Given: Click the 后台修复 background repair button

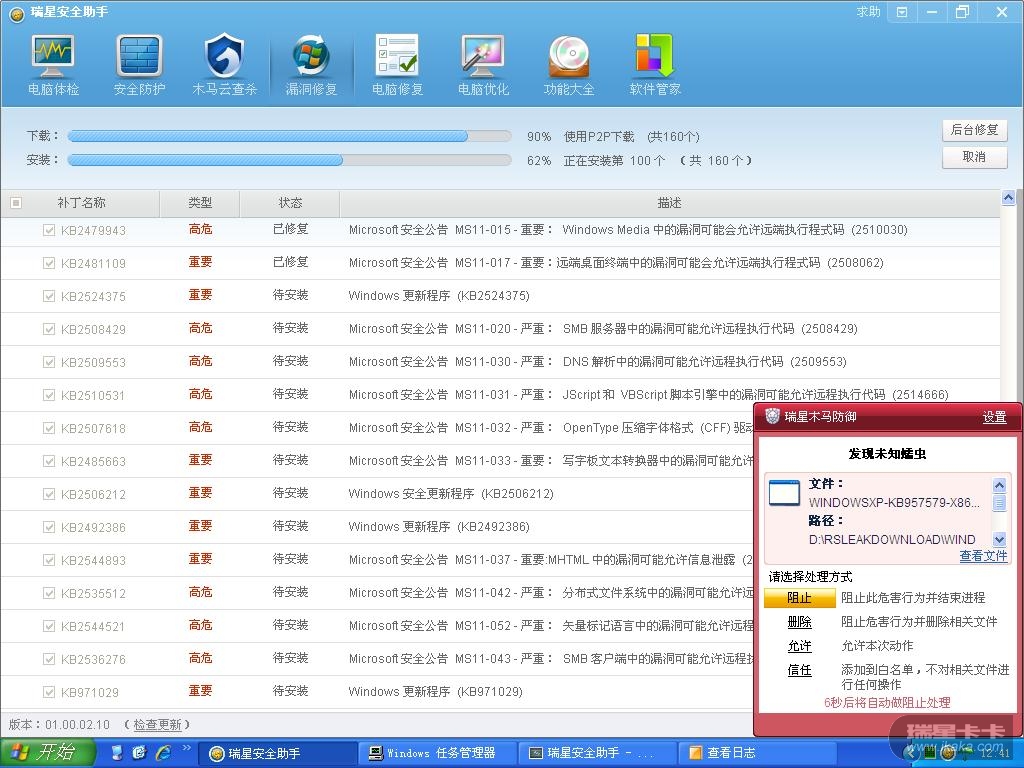Looking at the screenshot, I should [974, 130].
